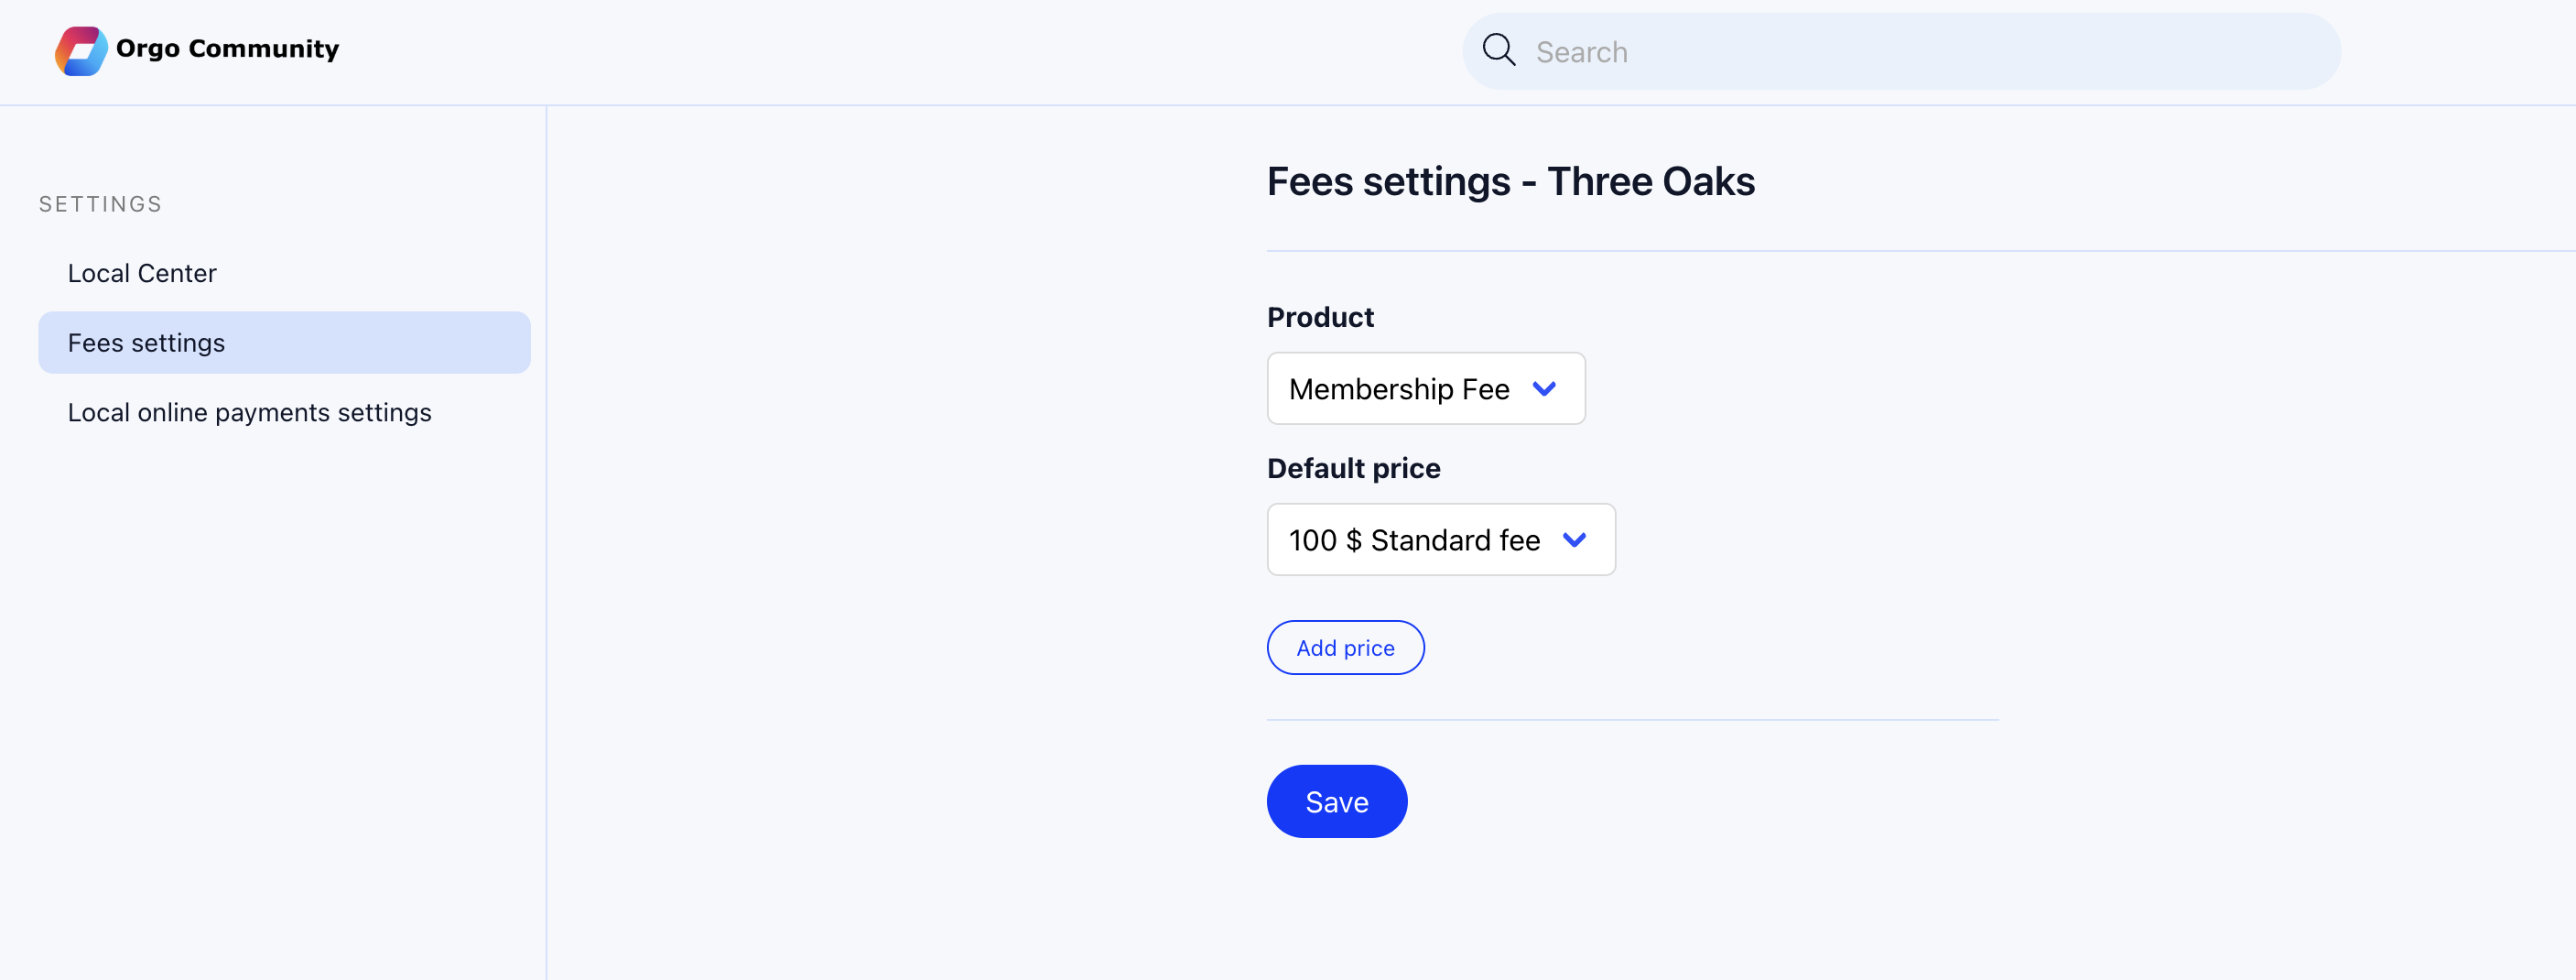Click the SETTINGS sidebar heading

(100, 204)
